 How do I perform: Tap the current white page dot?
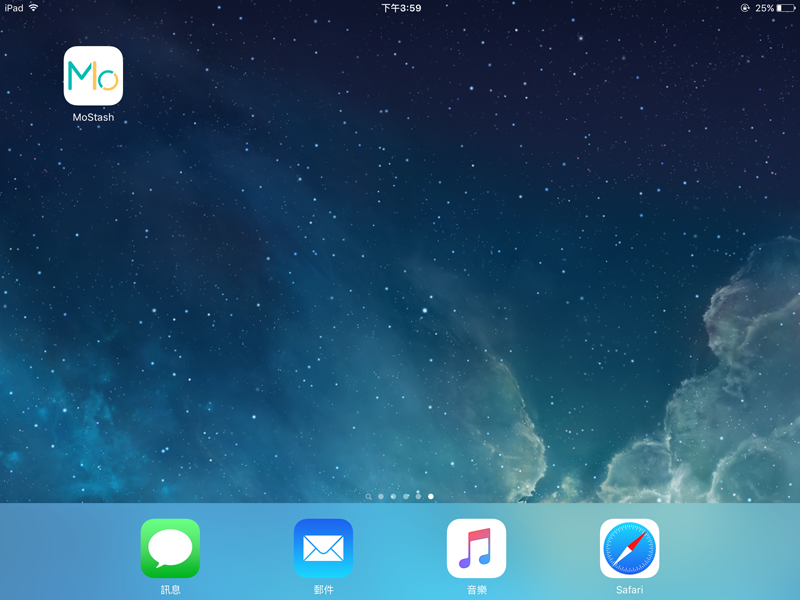(x=431, y=496)
